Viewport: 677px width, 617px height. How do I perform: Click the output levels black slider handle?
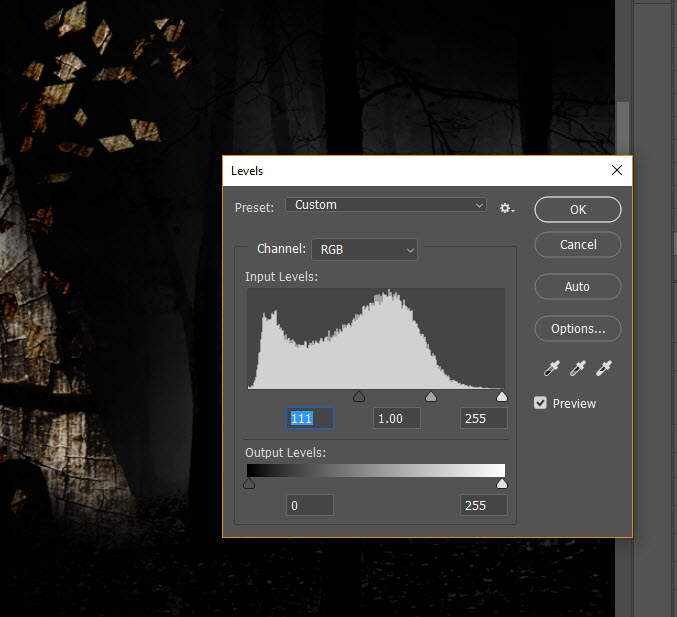click(249, 484)
